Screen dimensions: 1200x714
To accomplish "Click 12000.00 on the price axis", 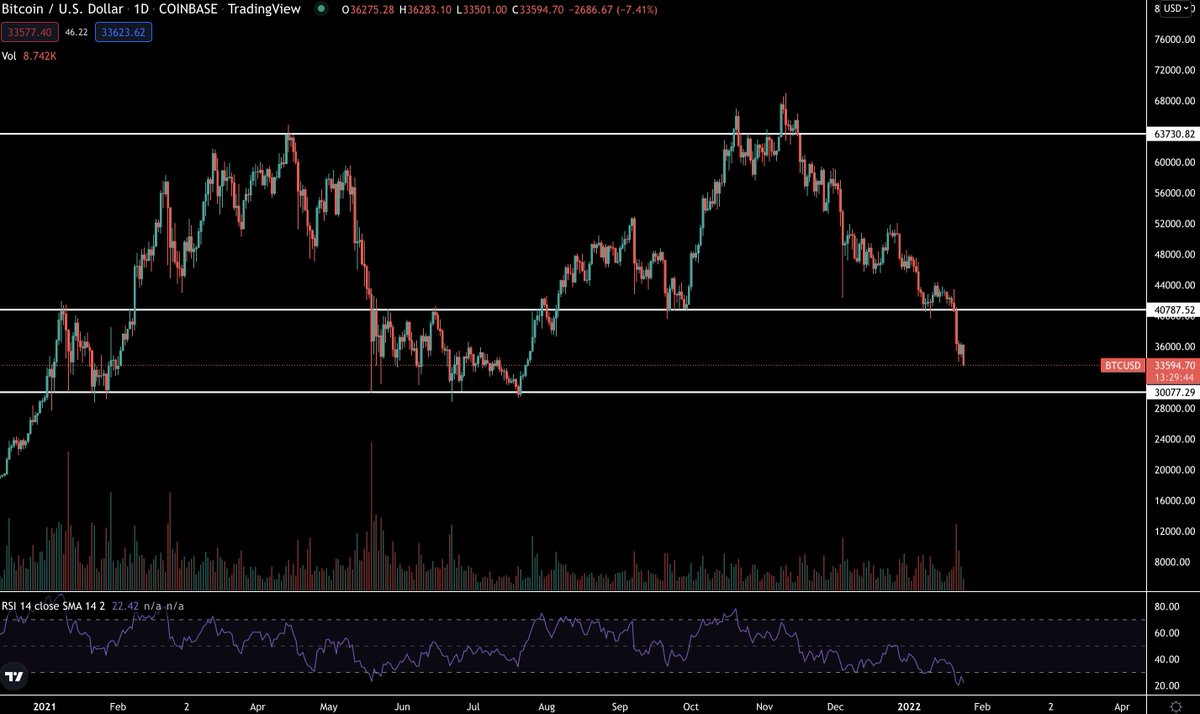I will pos(1173,532).
